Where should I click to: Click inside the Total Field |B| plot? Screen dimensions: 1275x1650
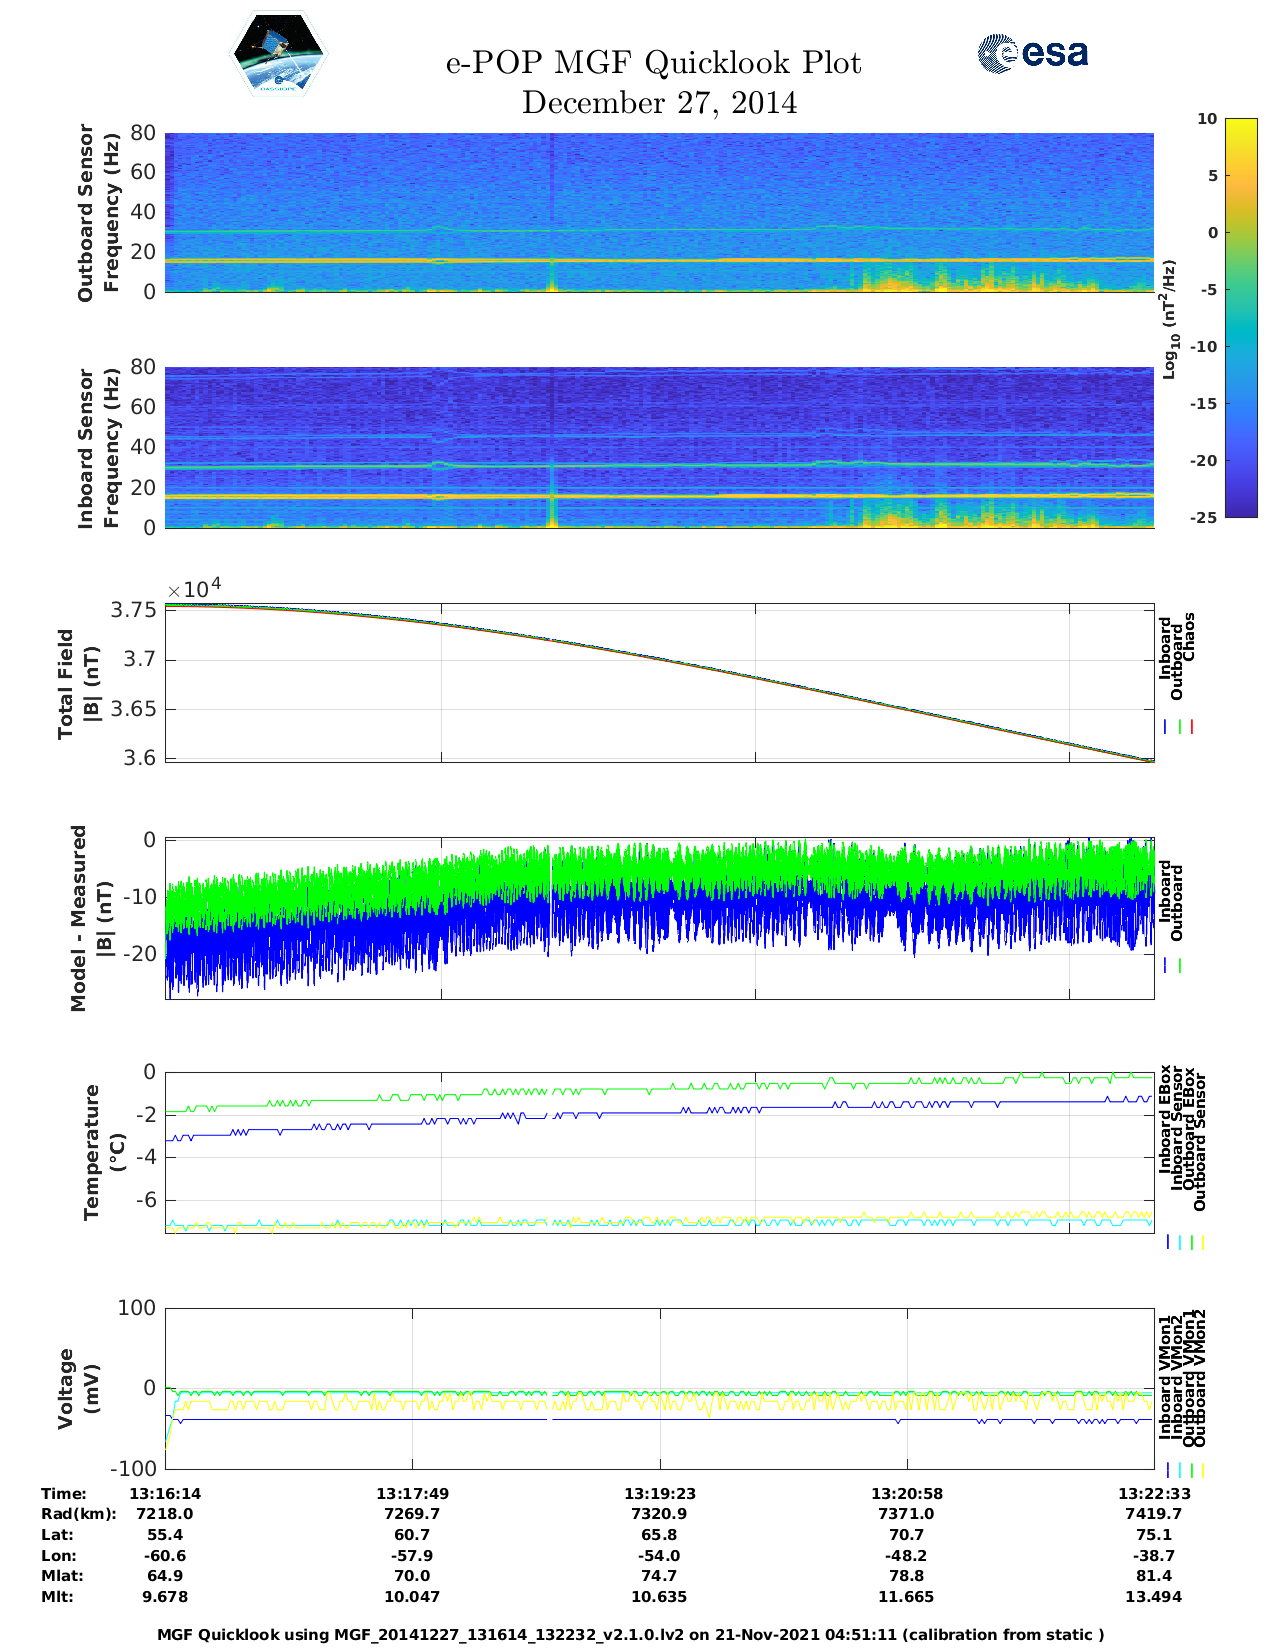tap(659, 683)
